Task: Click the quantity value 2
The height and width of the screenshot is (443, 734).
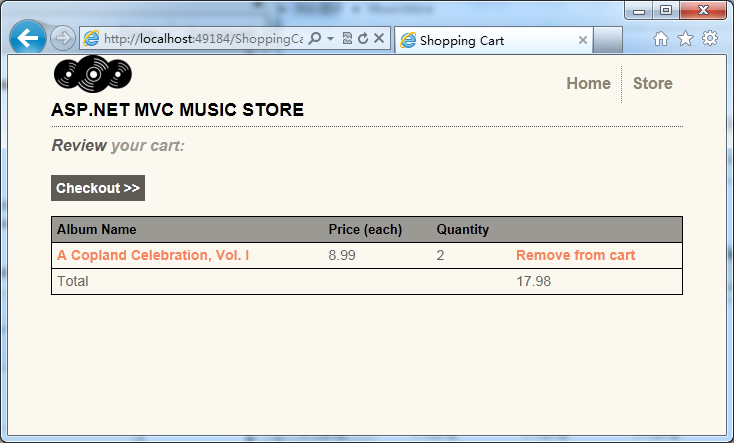Action: [x=440, y=255]
